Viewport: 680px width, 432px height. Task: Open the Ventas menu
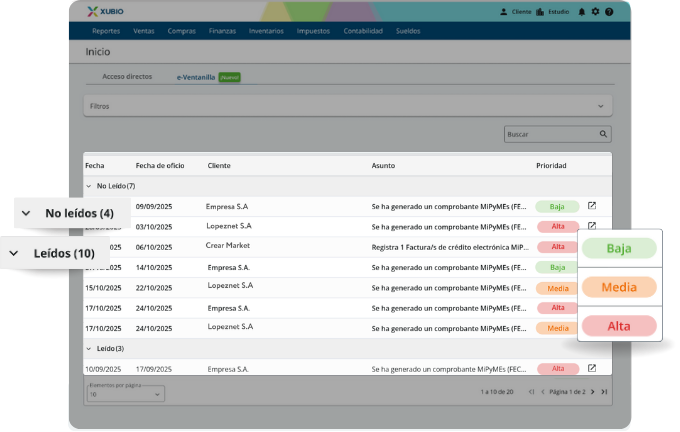tap(144, 31)
